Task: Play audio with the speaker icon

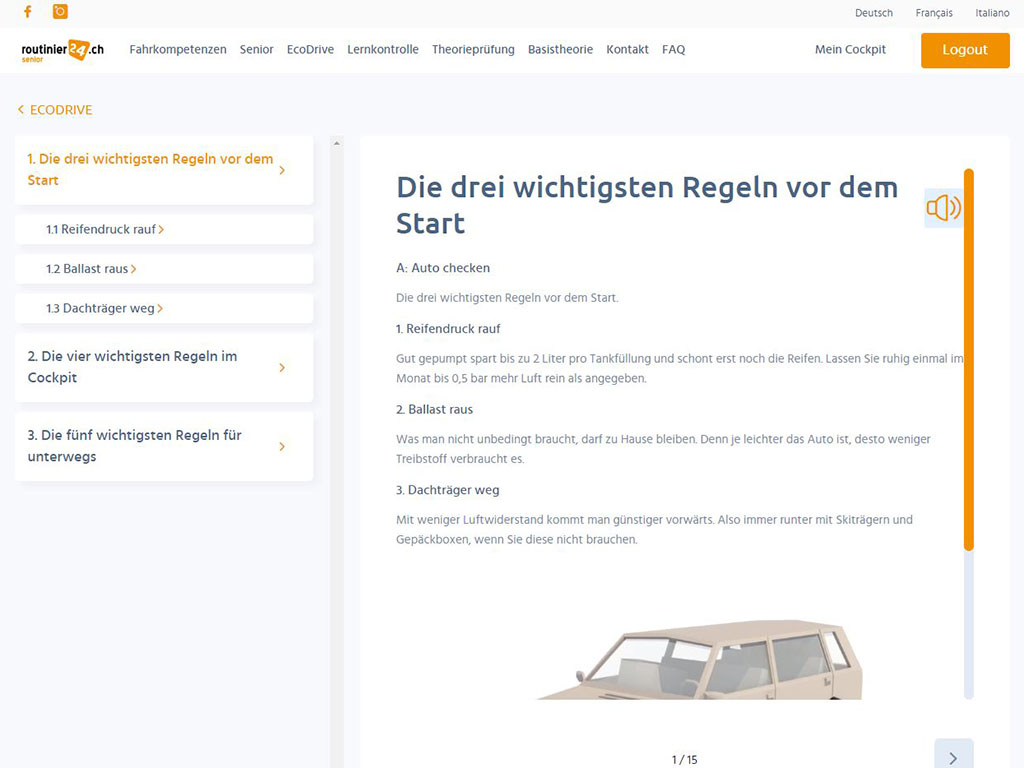Action: click(943, 208)
